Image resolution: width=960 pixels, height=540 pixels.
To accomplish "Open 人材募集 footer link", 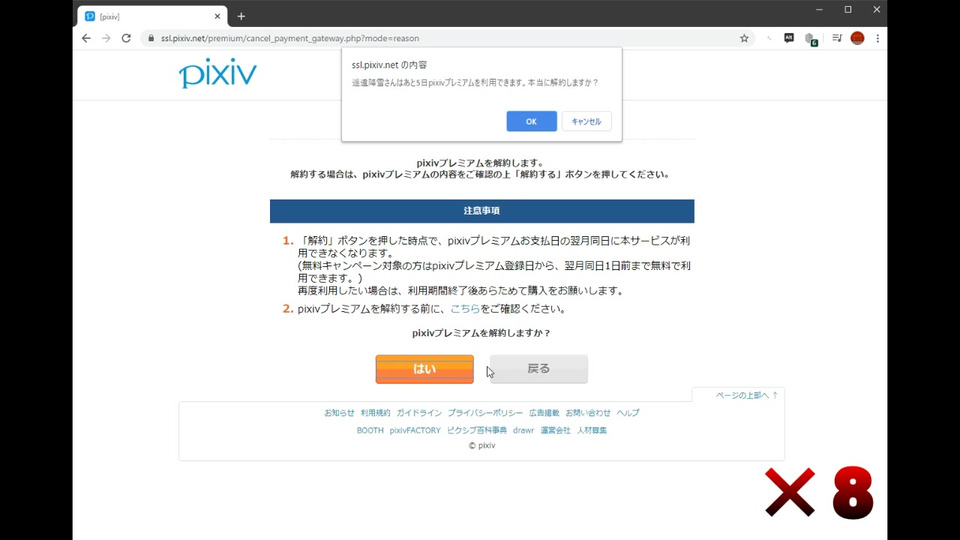I will [591, 430].
